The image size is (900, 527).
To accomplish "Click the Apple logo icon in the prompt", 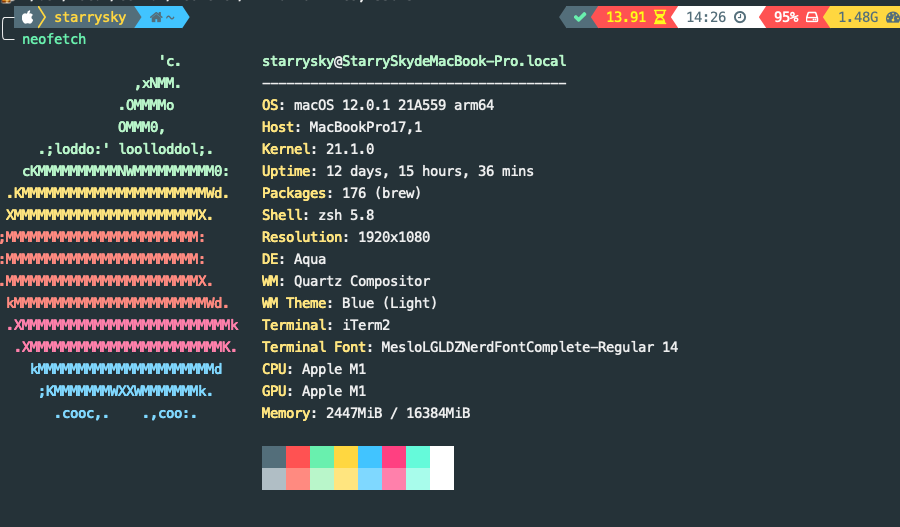I will [28, 17].
